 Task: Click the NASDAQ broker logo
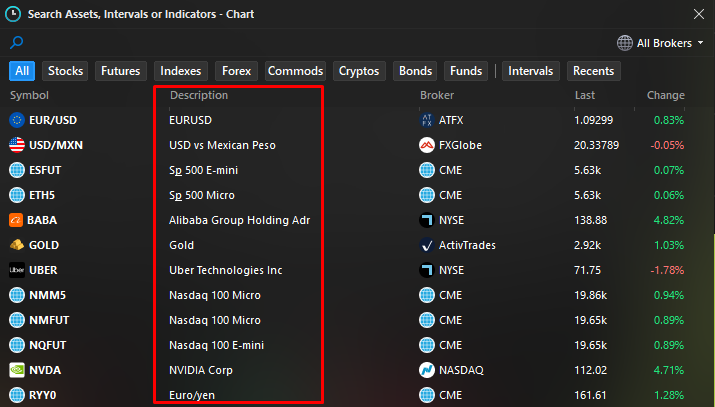[x=427, y=370]
